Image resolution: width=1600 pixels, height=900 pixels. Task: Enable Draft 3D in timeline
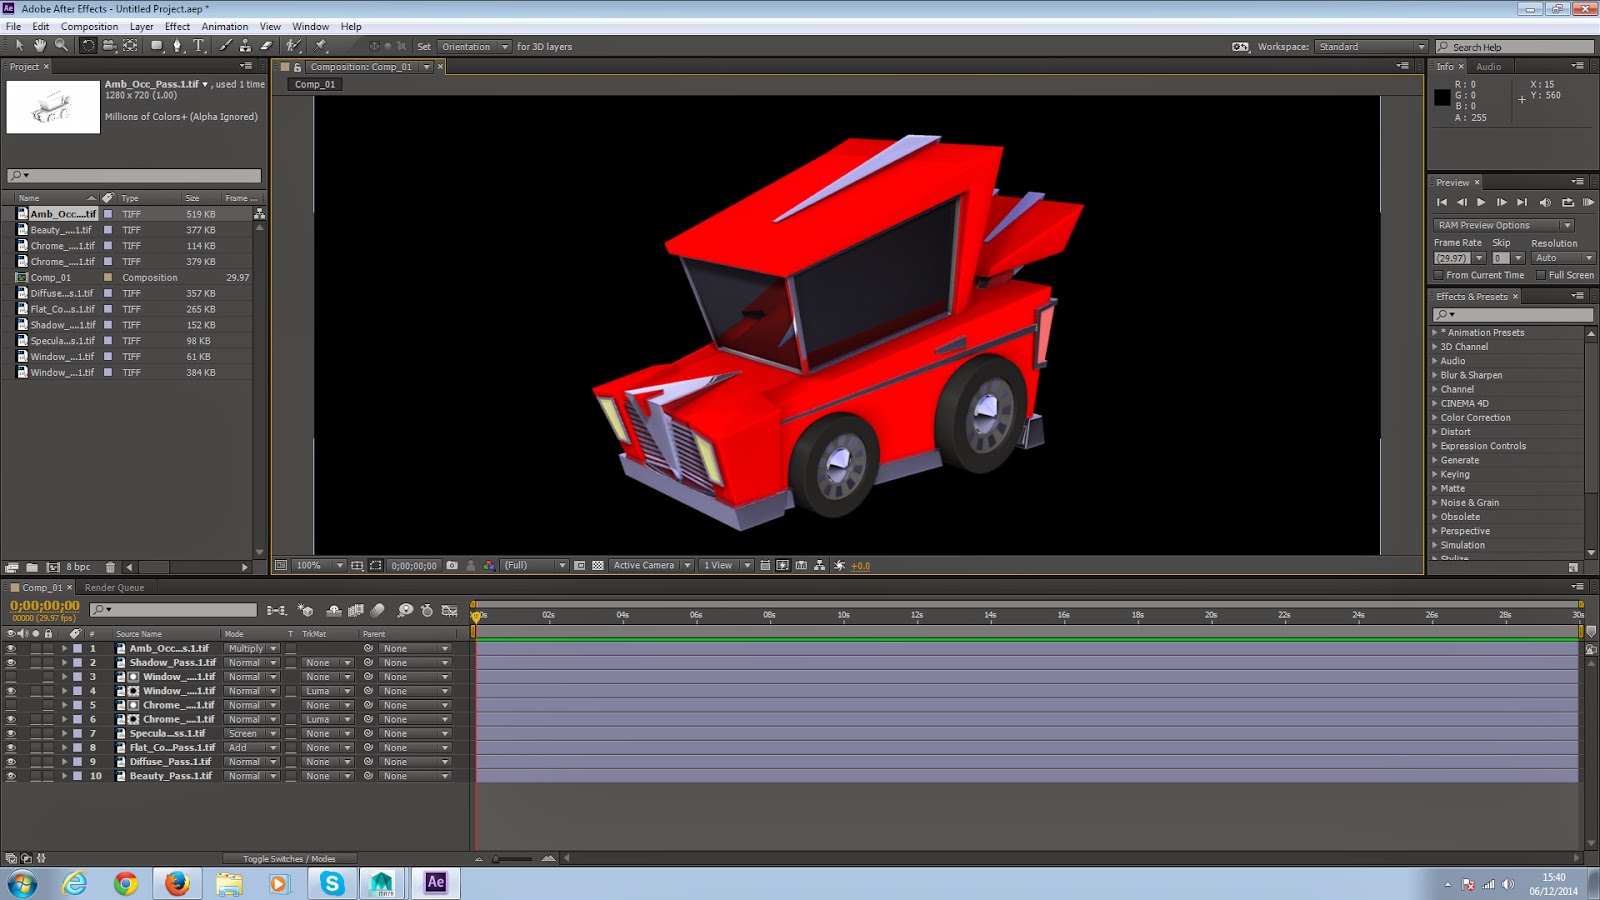(306, 610)
